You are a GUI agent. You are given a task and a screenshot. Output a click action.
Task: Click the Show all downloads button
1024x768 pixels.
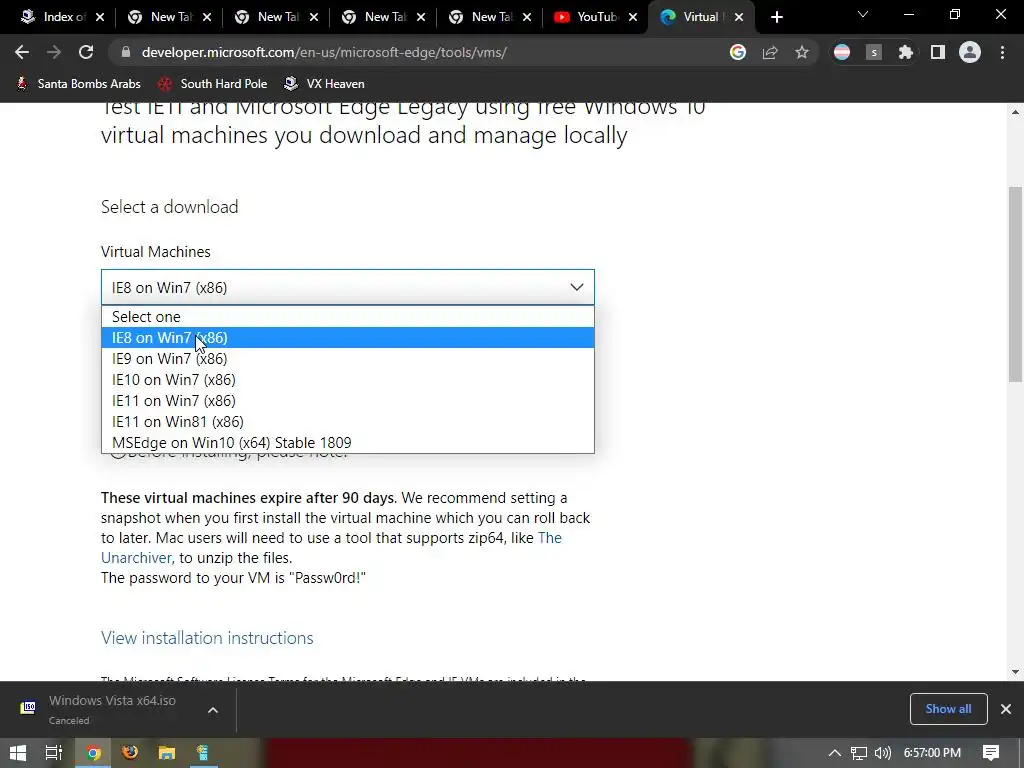click(x=948, y=709)
